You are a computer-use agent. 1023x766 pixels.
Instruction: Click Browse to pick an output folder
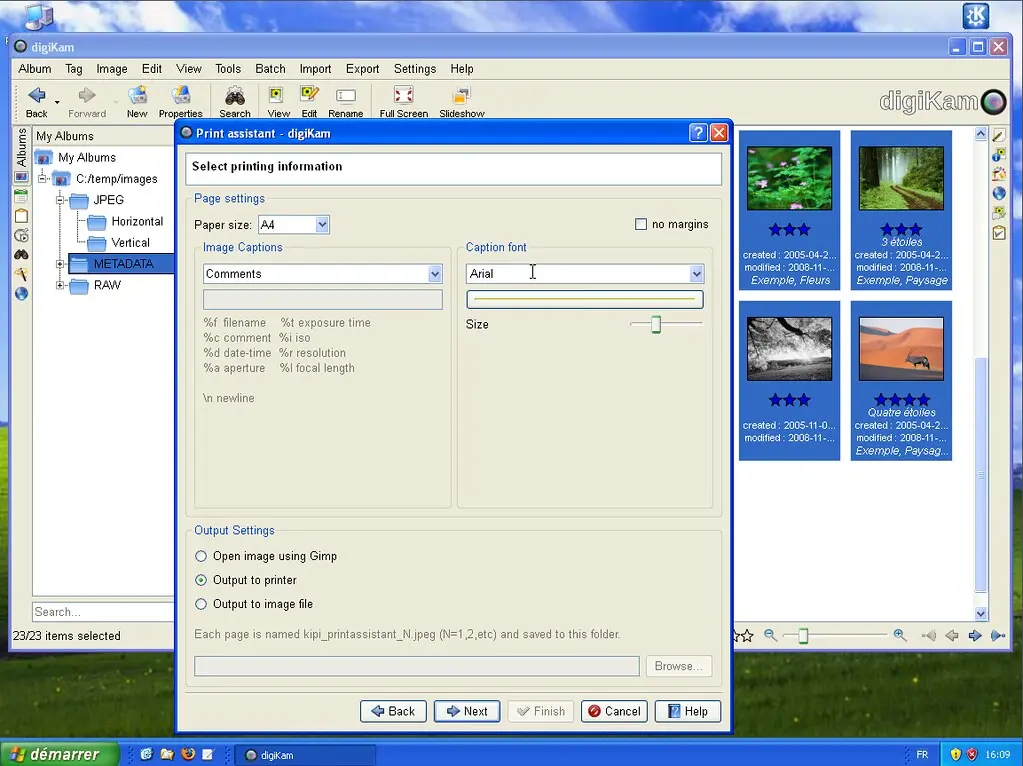tap(678, 665)
